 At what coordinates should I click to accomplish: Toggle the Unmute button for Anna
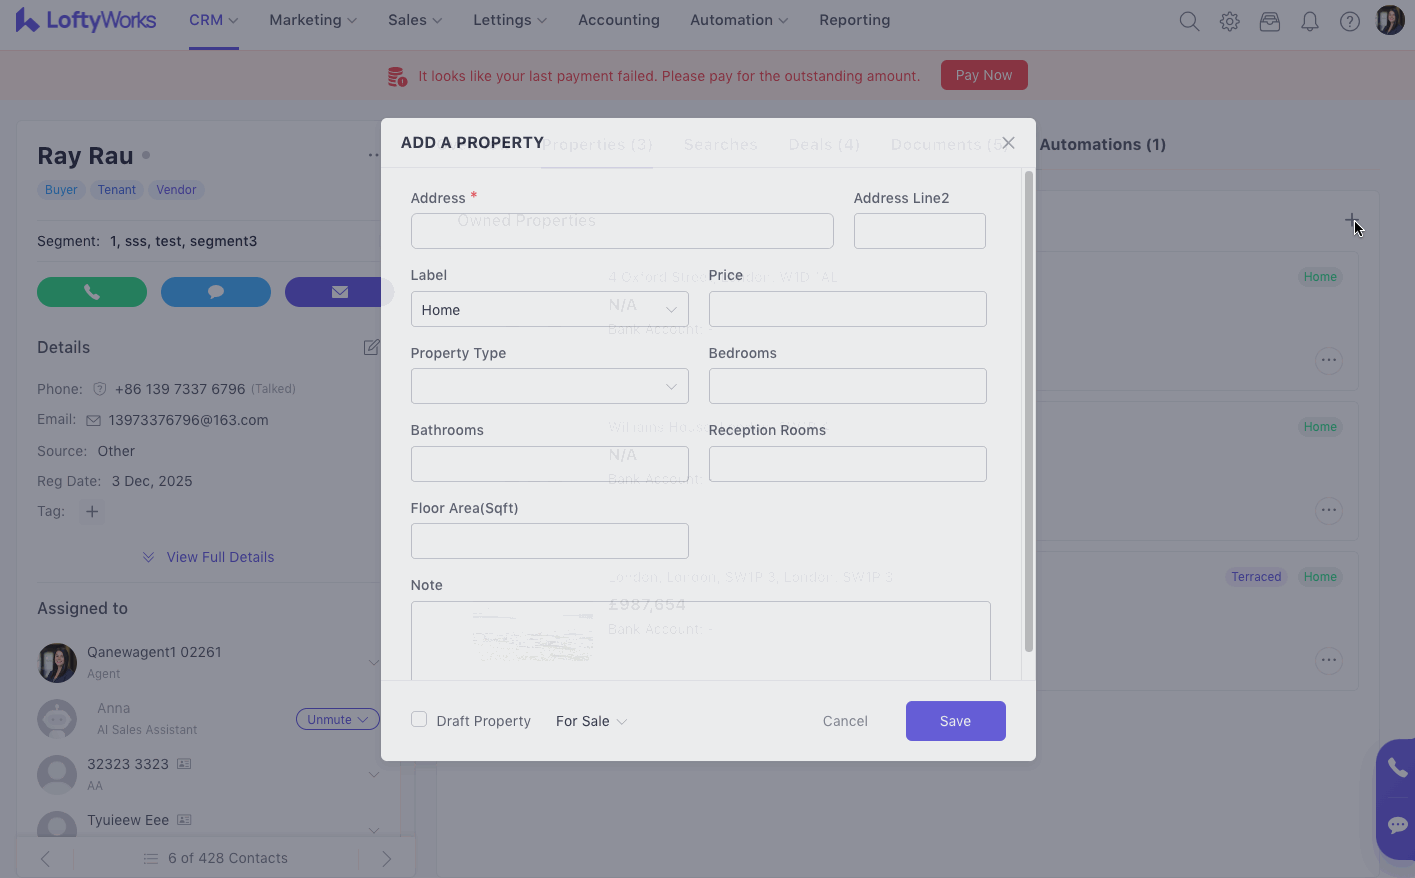click(337, 719)
